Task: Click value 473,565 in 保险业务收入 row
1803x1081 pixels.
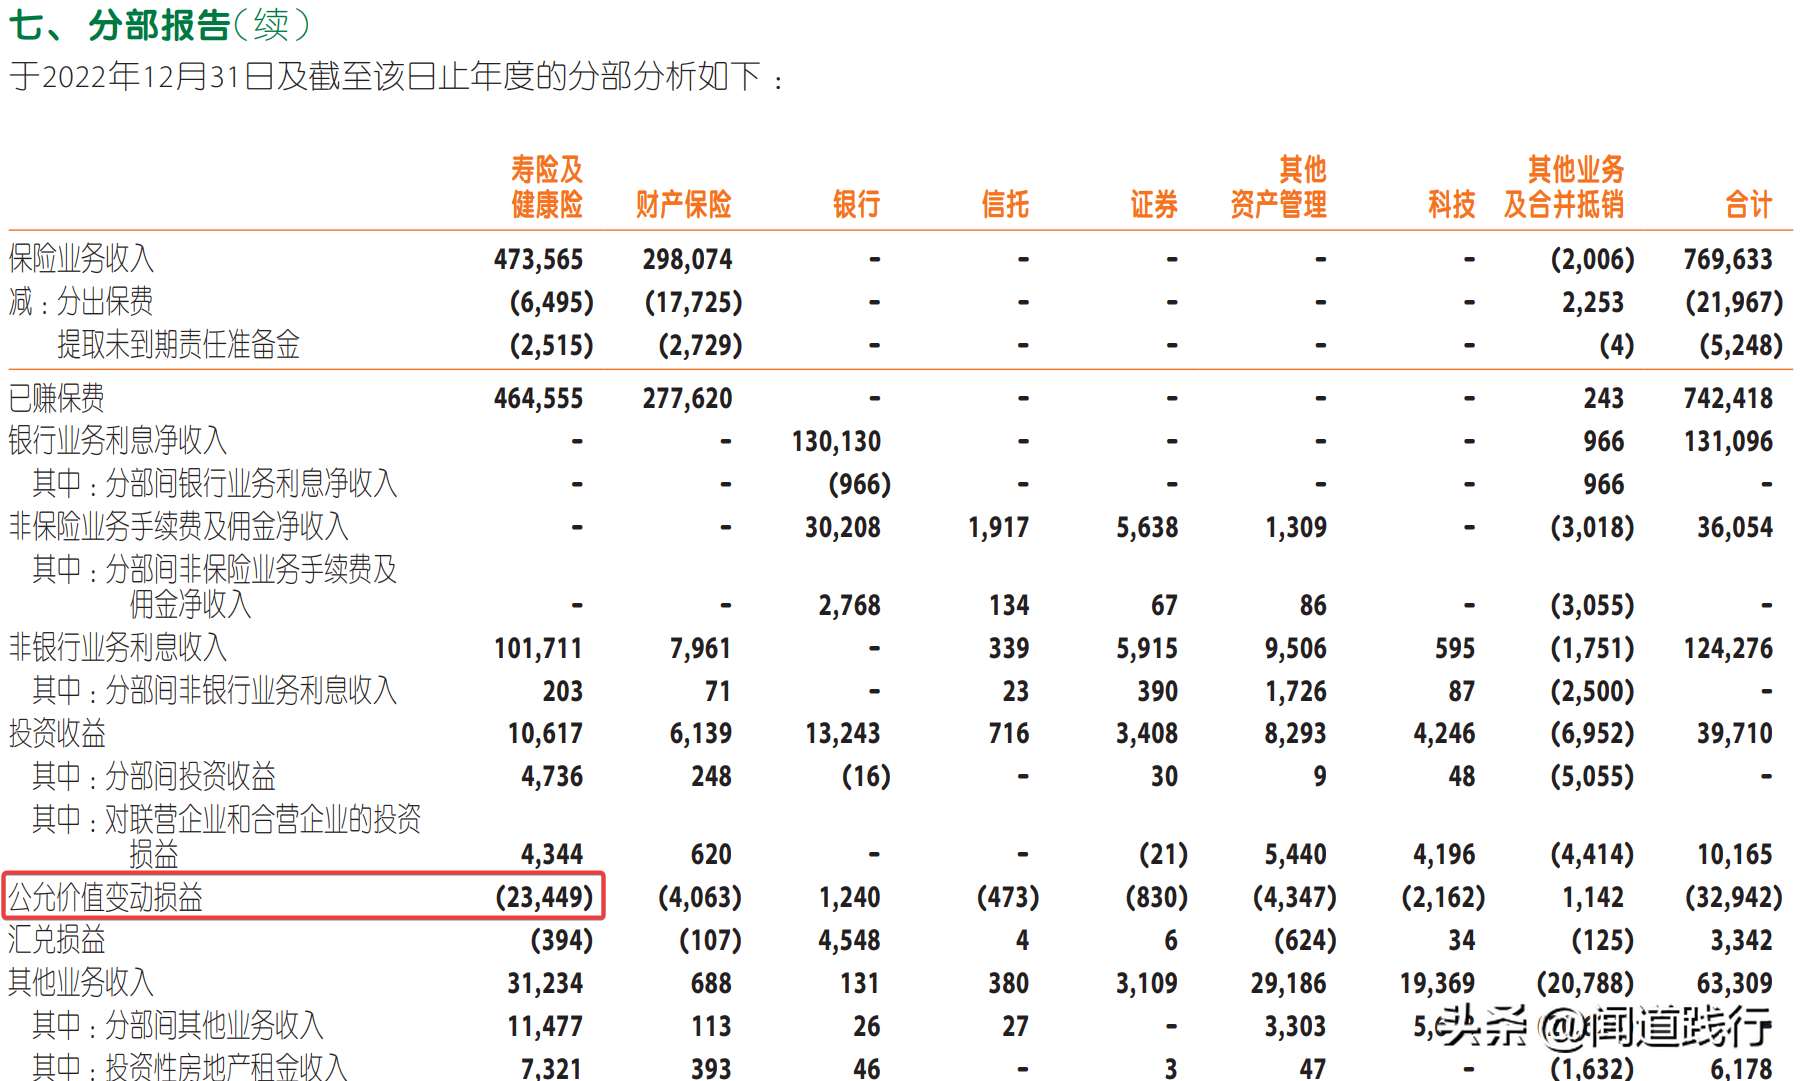Action: 538,259
